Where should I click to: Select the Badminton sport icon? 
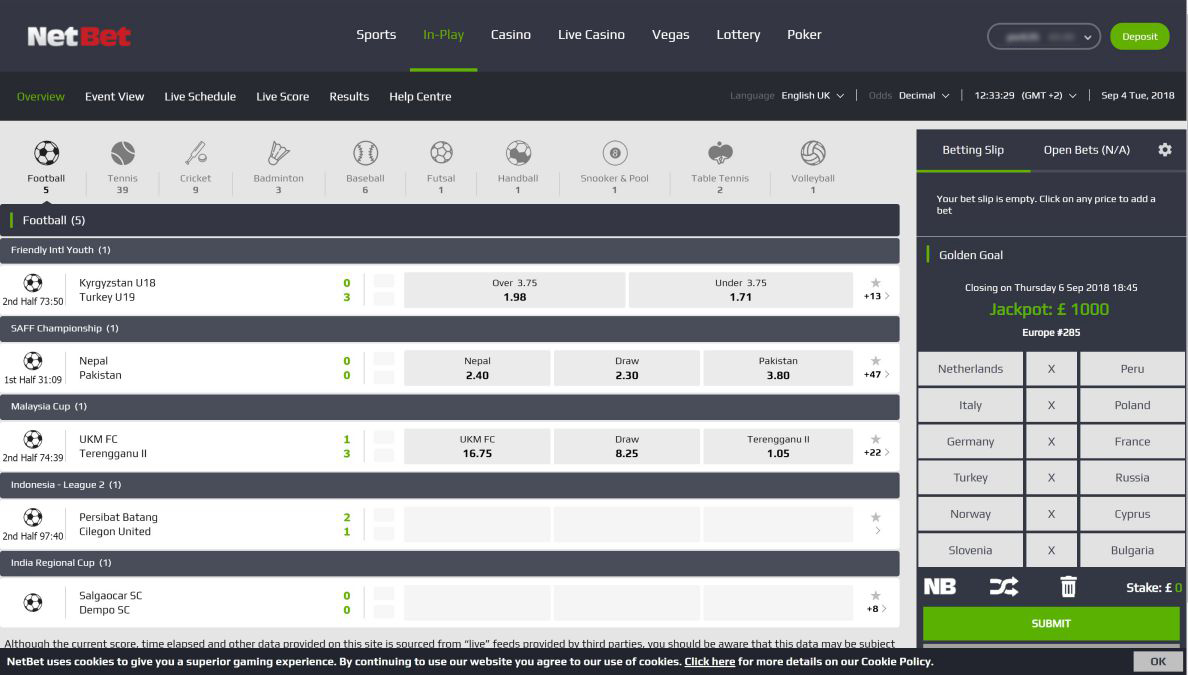coord(278,154)
